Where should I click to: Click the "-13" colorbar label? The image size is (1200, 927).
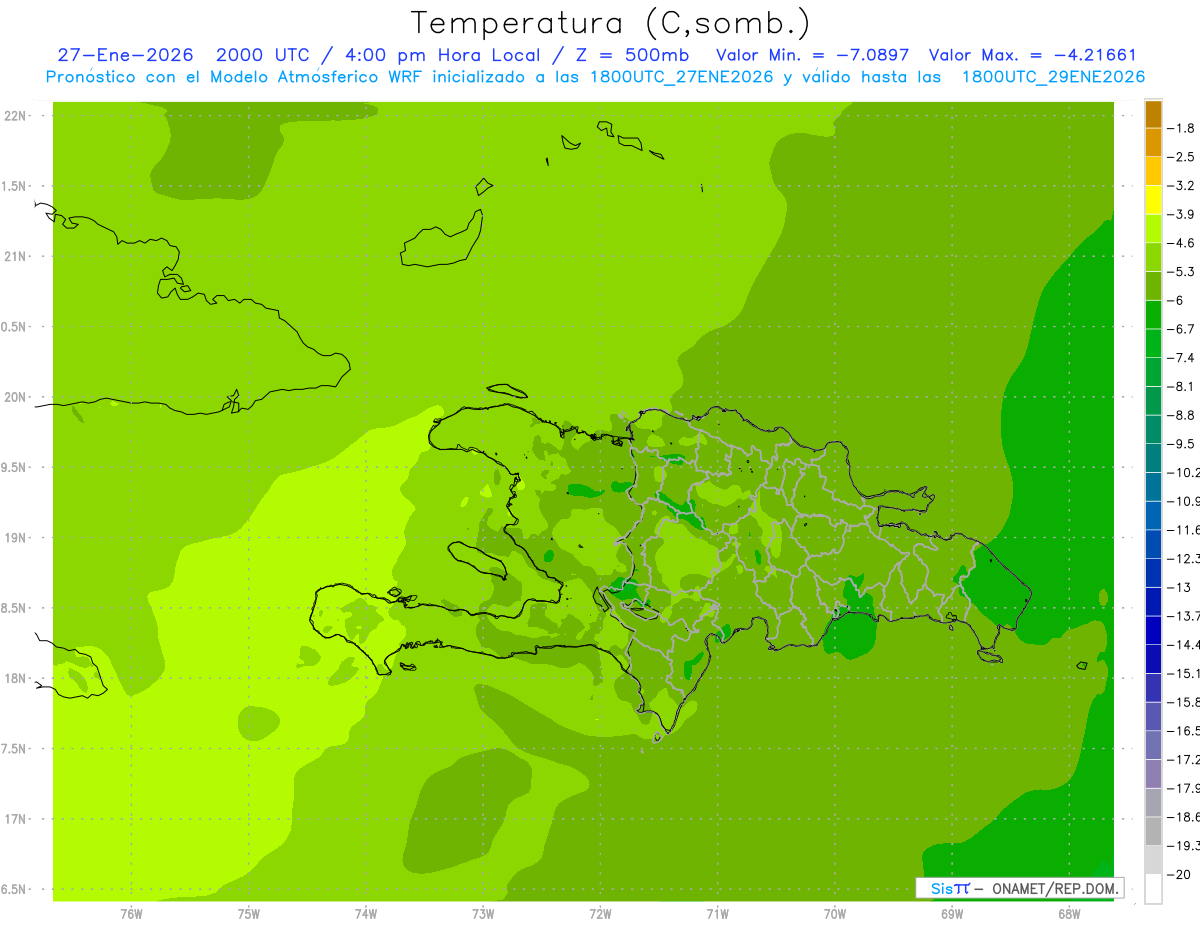coord(1181,587)
